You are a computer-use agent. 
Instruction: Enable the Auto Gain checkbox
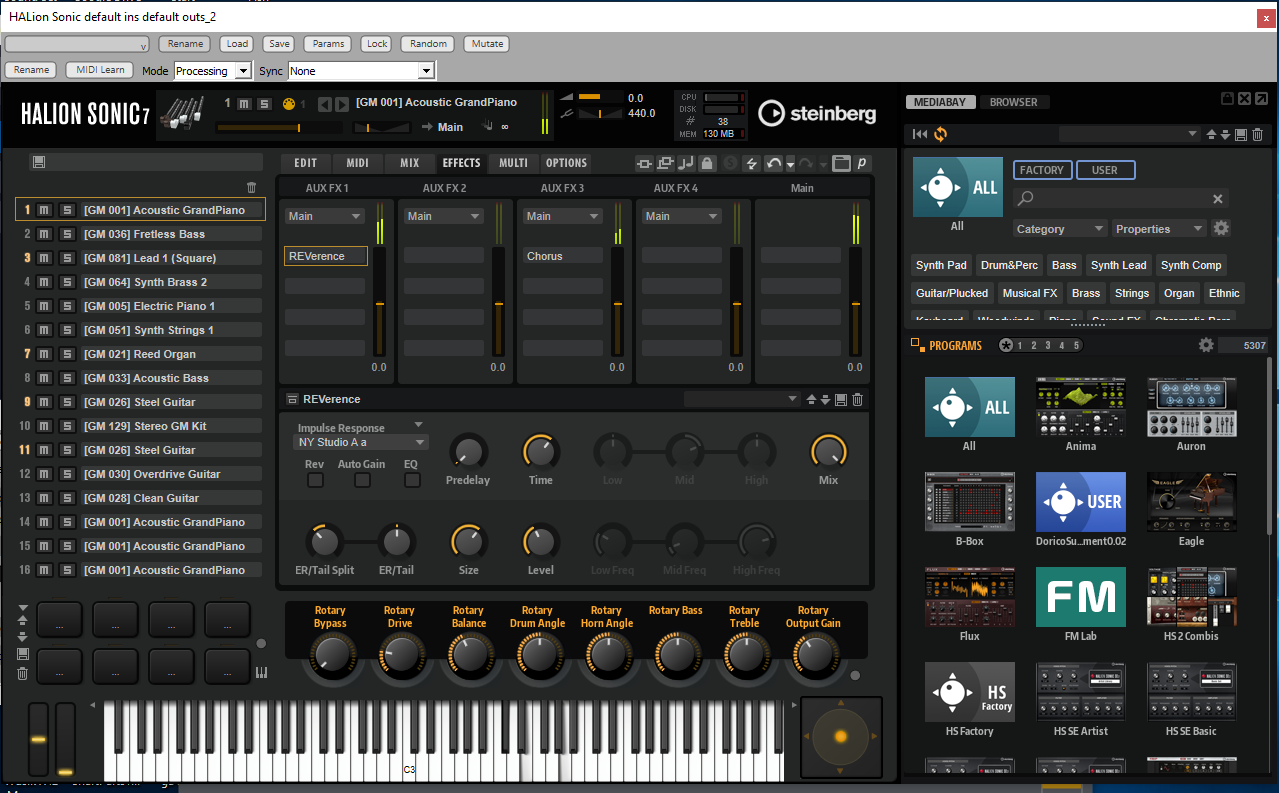pyautogui.click(x=362, y=481)
